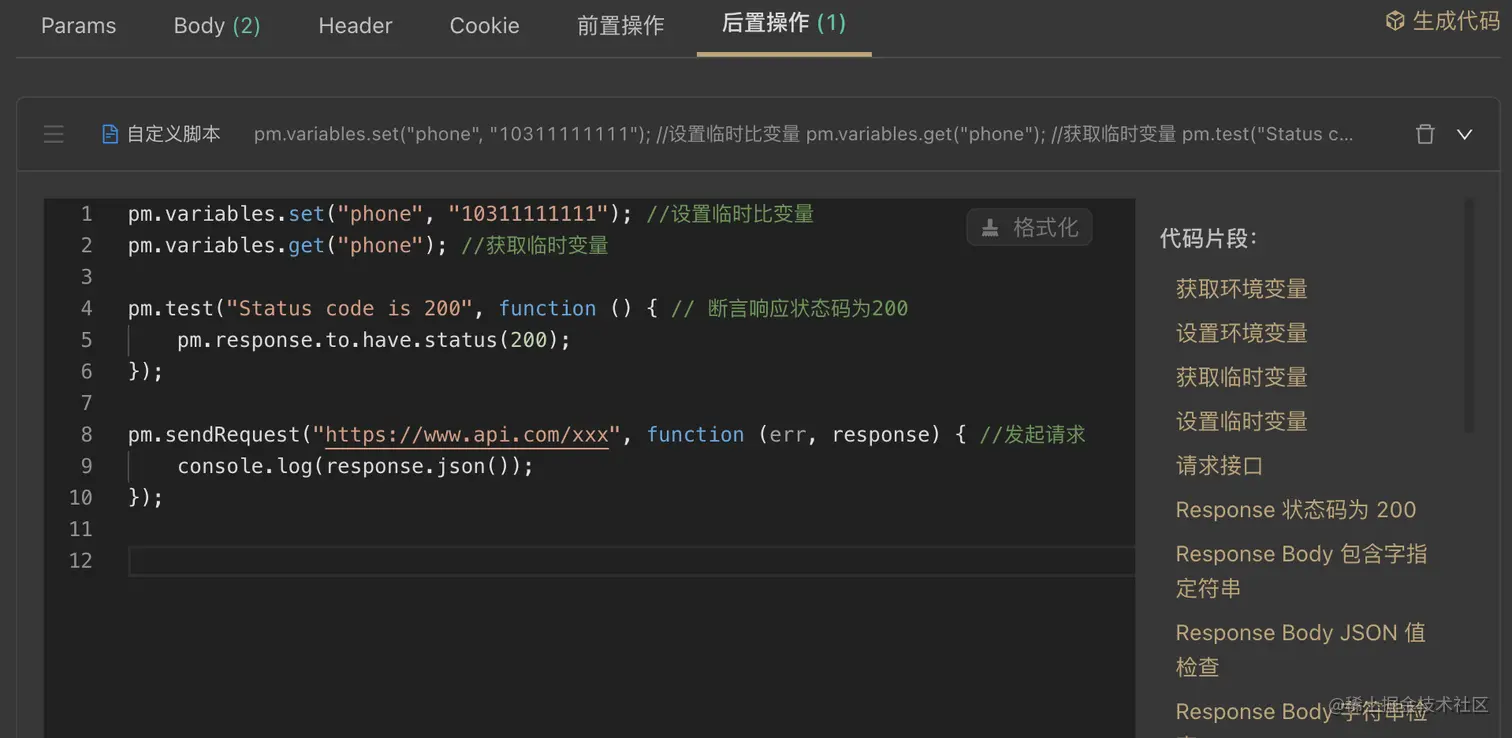Click the //发起请求 comment on line 8
The width and height of the screenshot is (1512, 738).
pos(1032,434)
